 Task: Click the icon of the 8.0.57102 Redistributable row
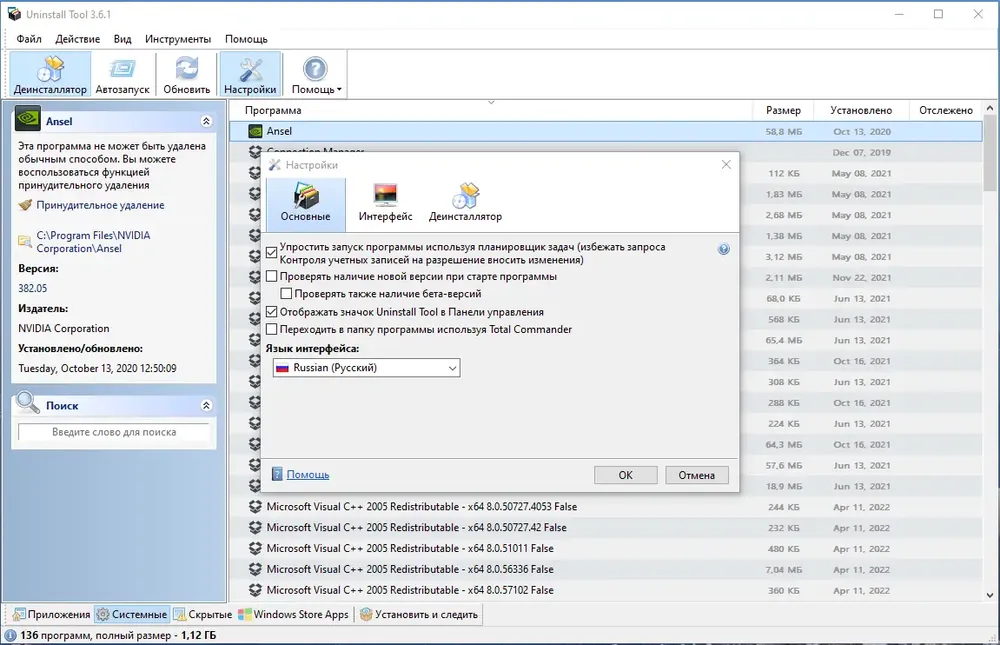[x=255, y=590]
